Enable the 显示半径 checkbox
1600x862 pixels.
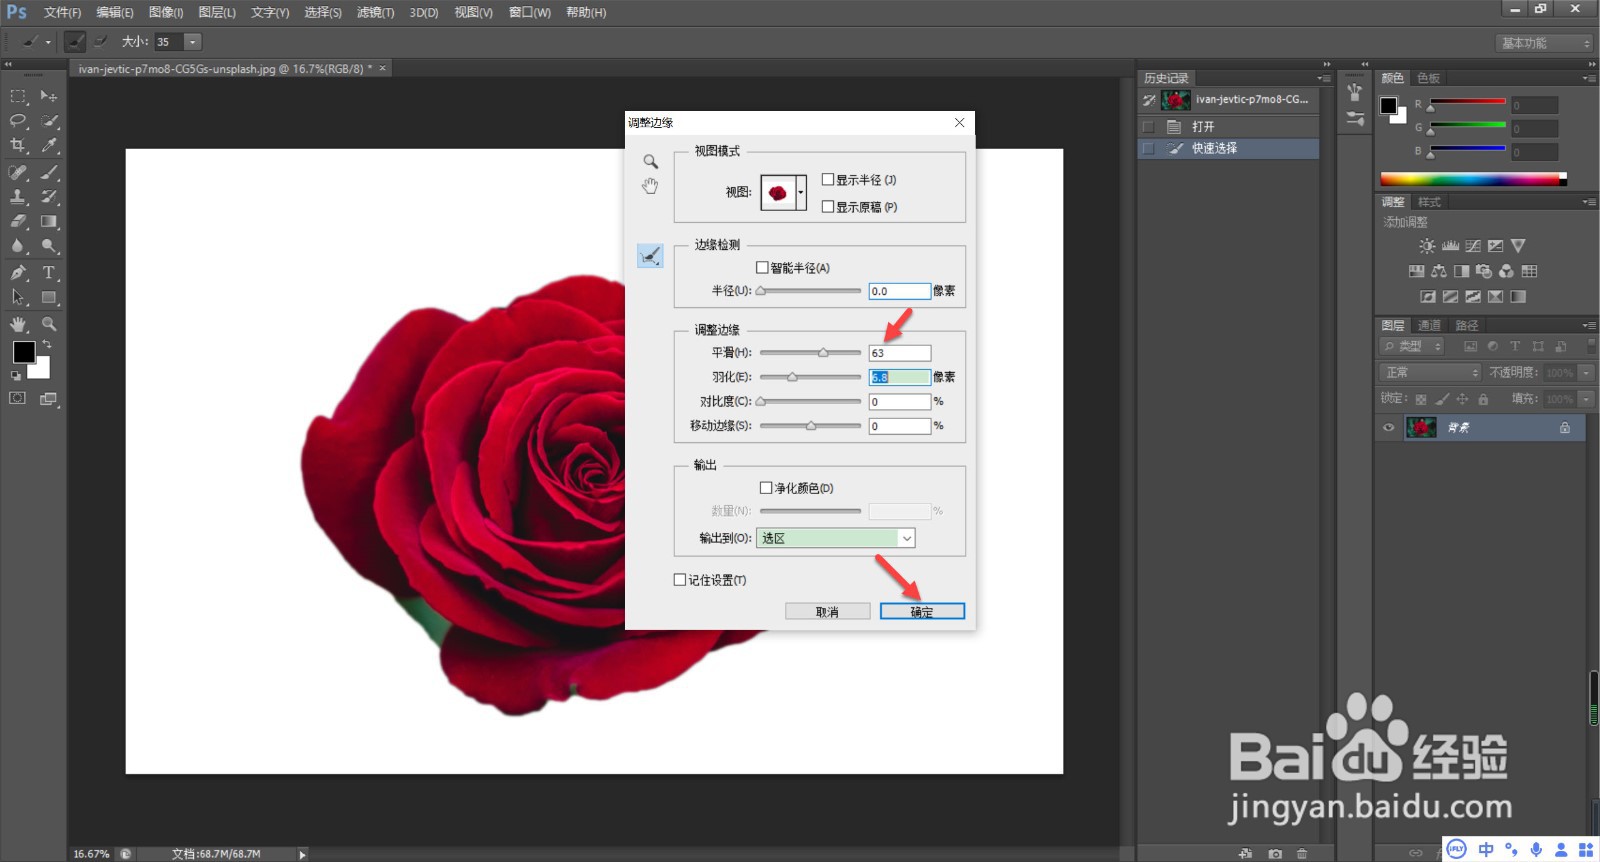tap(828, 180)
